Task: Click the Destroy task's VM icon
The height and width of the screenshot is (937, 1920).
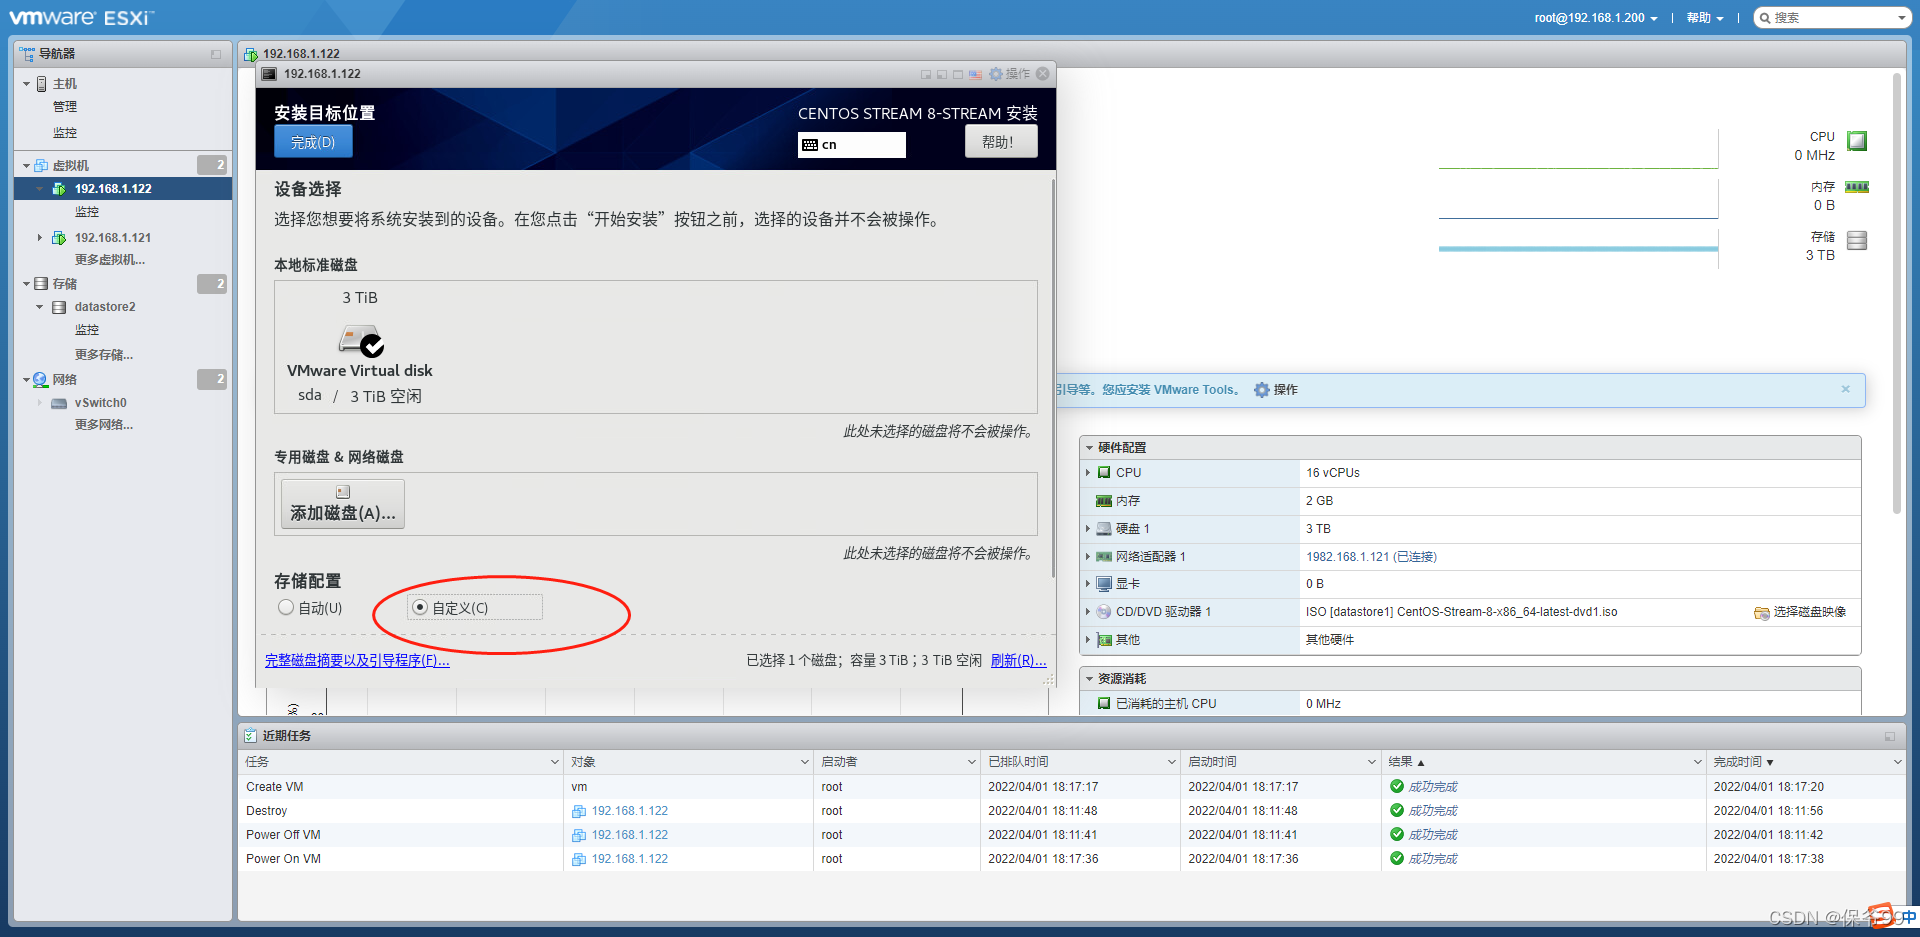Action: 578,812
